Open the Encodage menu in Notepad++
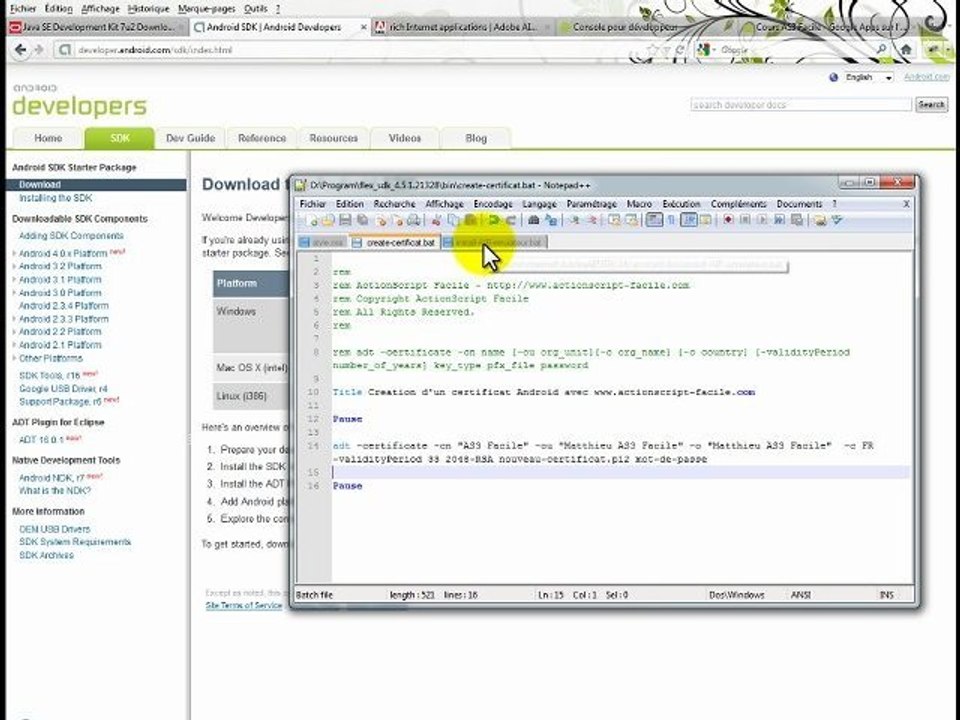 click(493, 204)
